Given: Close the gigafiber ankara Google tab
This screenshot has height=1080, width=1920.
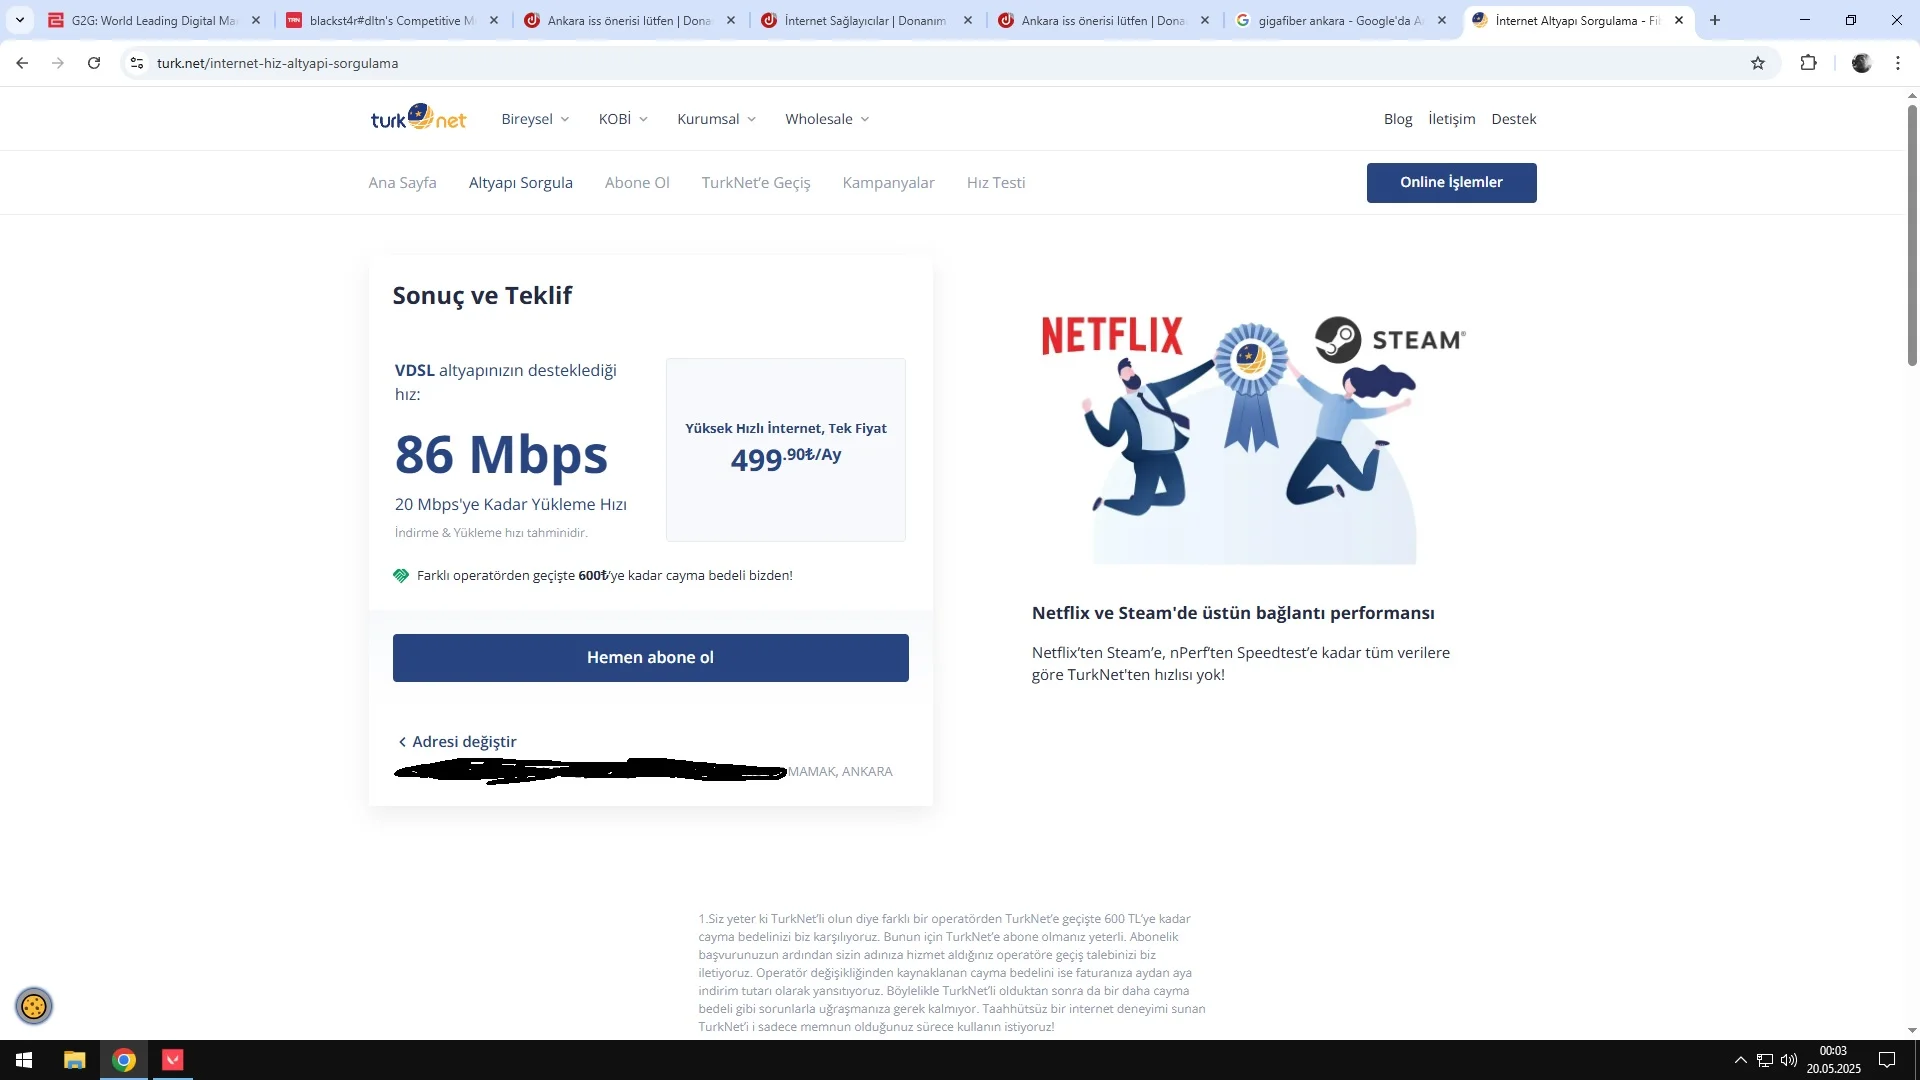Looking at the screenshot, I should [x=1442, y=20].
